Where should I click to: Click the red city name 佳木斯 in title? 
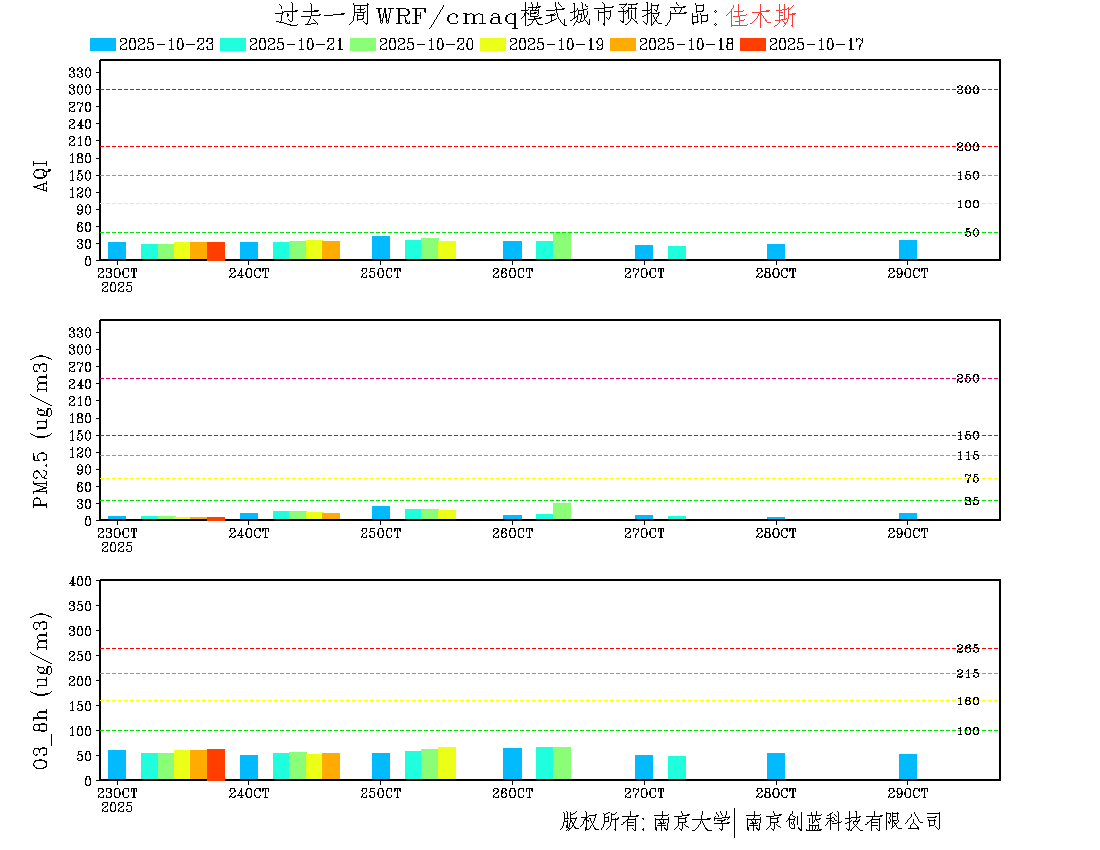[762, 16]
